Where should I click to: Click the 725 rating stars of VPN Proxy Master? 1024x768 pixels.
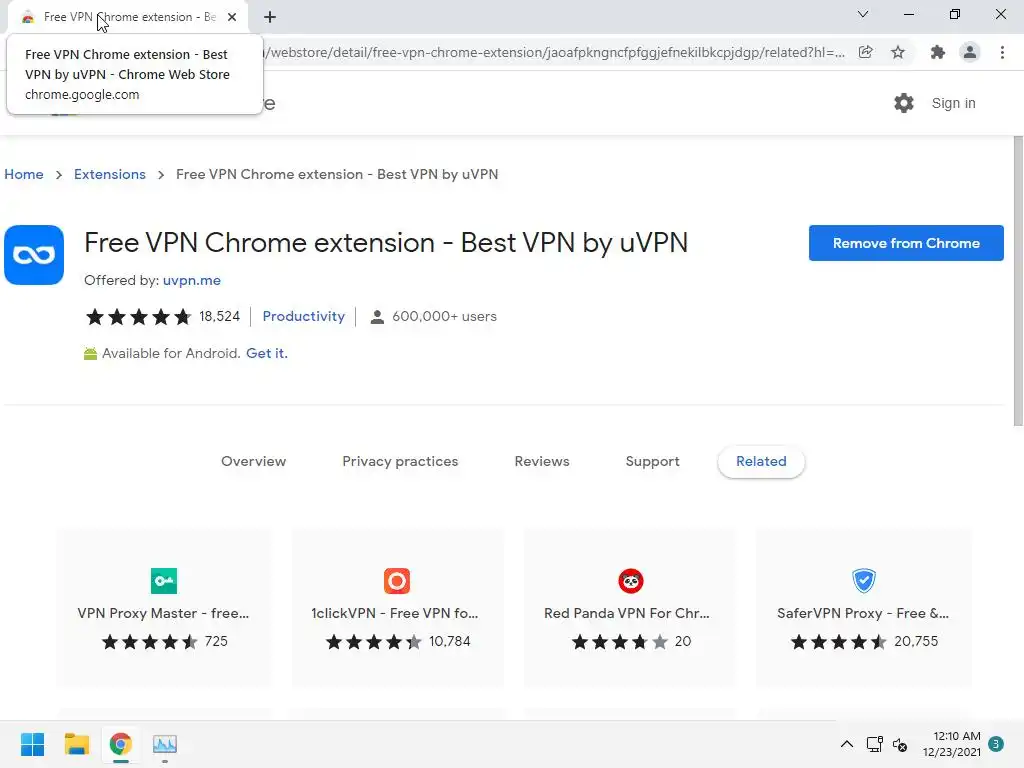pos(150,641)
